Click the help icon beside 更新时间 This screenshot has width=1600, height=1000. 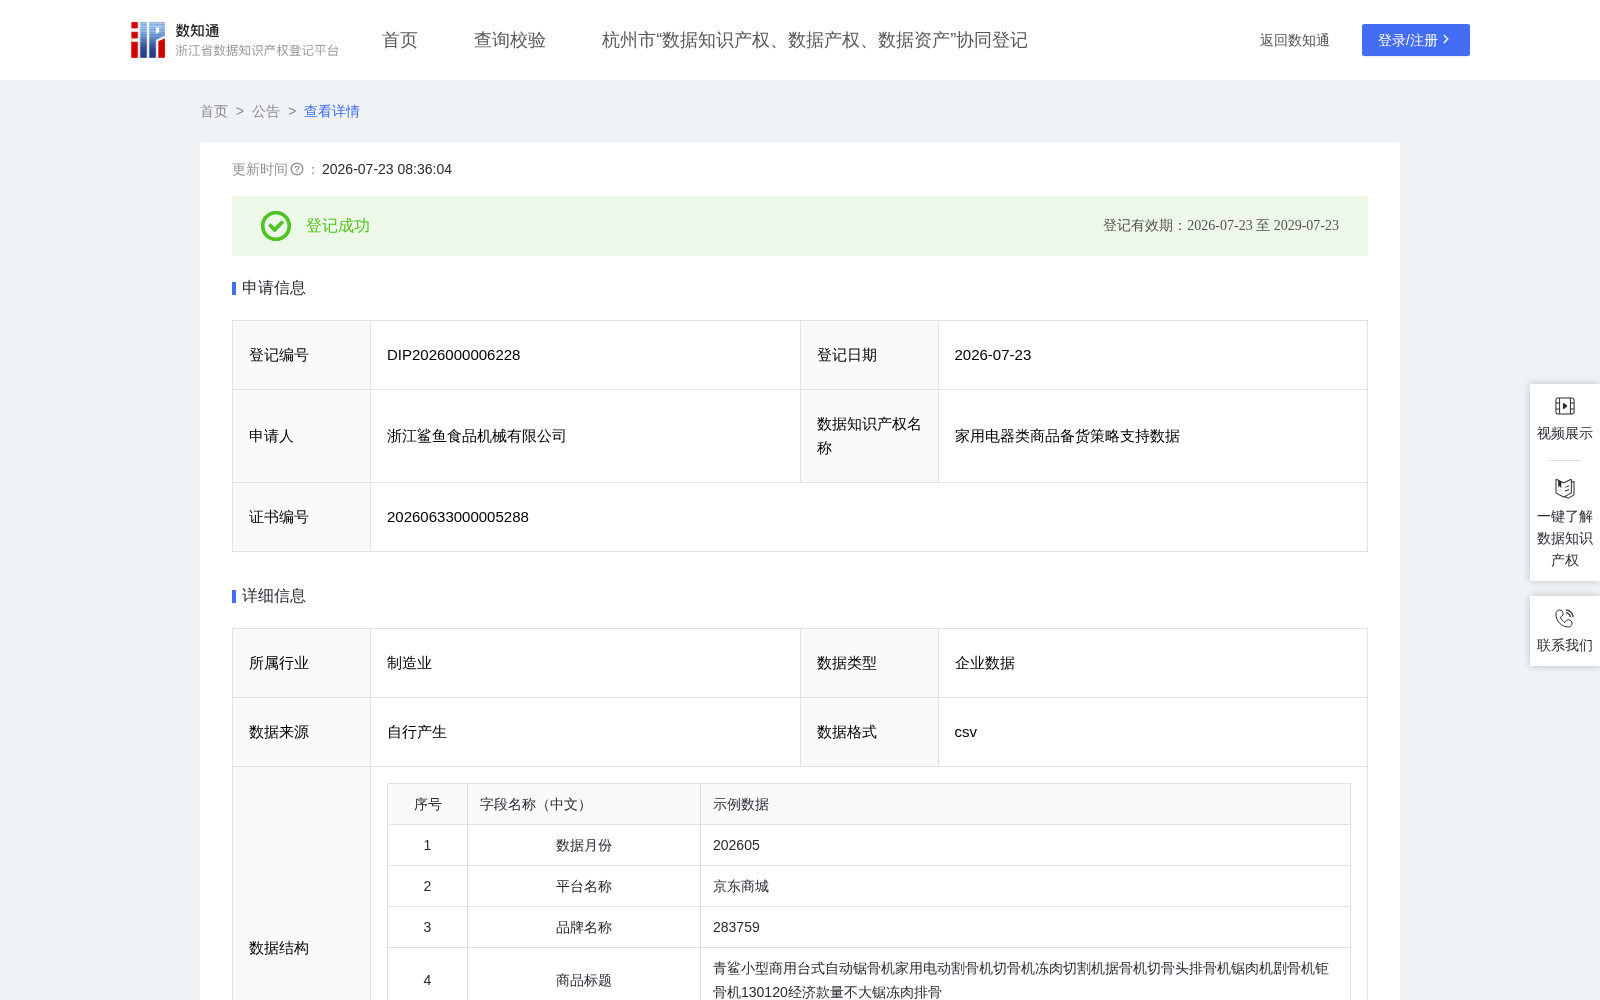coord(297,169)
